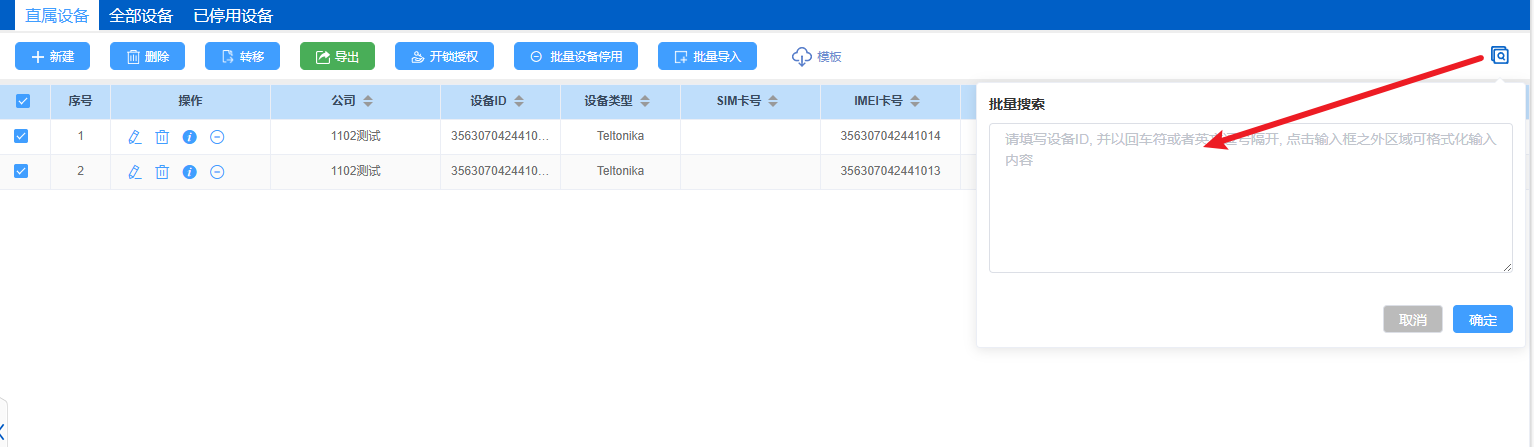Viewport: 1534px width, 447px height.
Task: Switch to the 全部设备 tab
Action: [140, 15]
